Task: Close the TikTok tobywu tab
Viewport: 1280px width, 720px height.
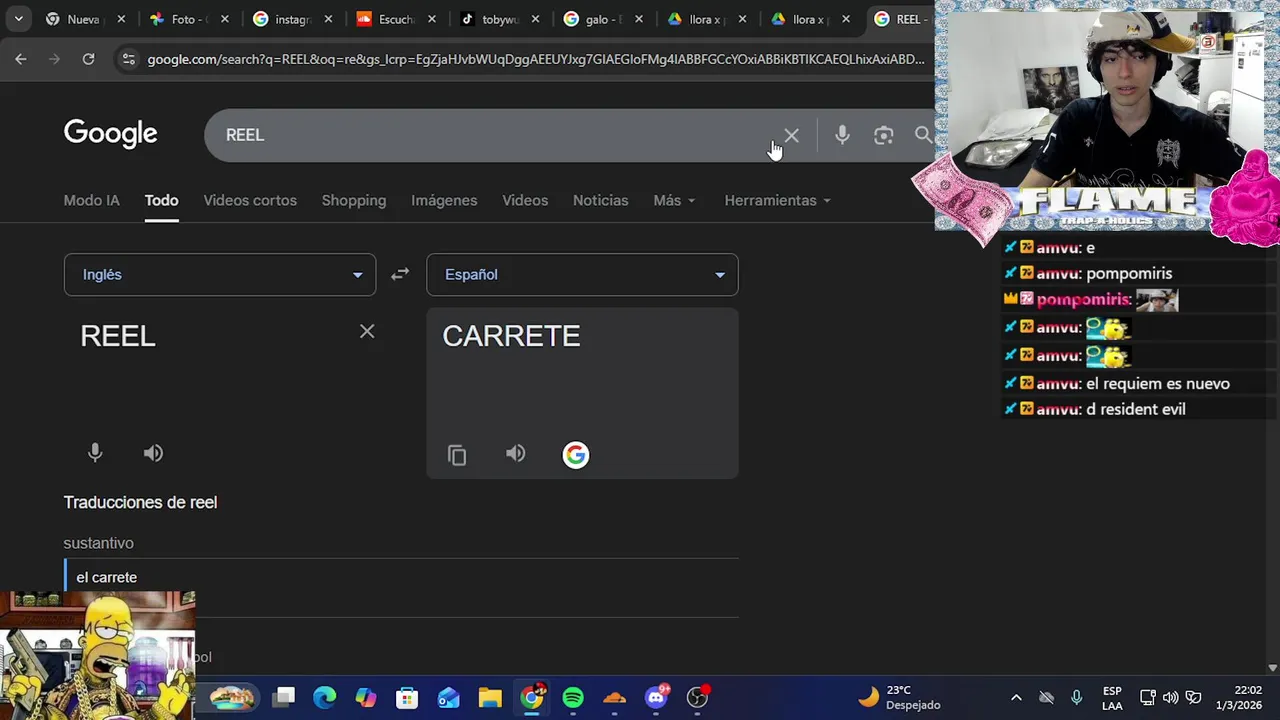Action: (x=535, y=19)
